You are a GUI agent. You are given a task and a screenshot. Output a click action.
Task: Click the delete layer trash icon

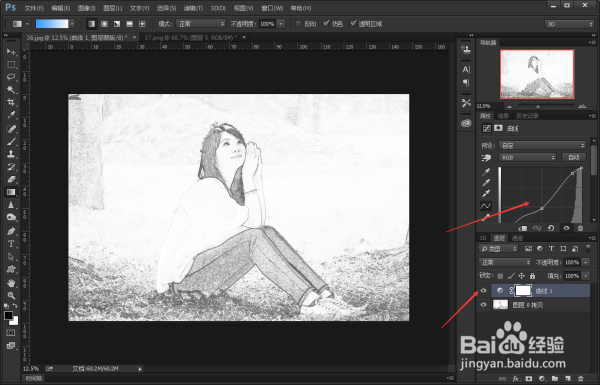[x=580, y=378]
